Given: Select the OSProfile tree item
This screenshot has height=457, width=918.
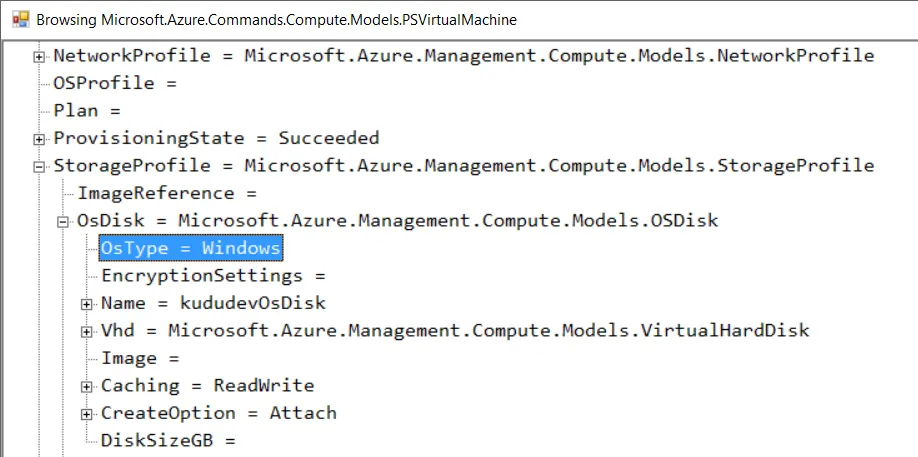Looking at the screenshot, I should point(115,83).
